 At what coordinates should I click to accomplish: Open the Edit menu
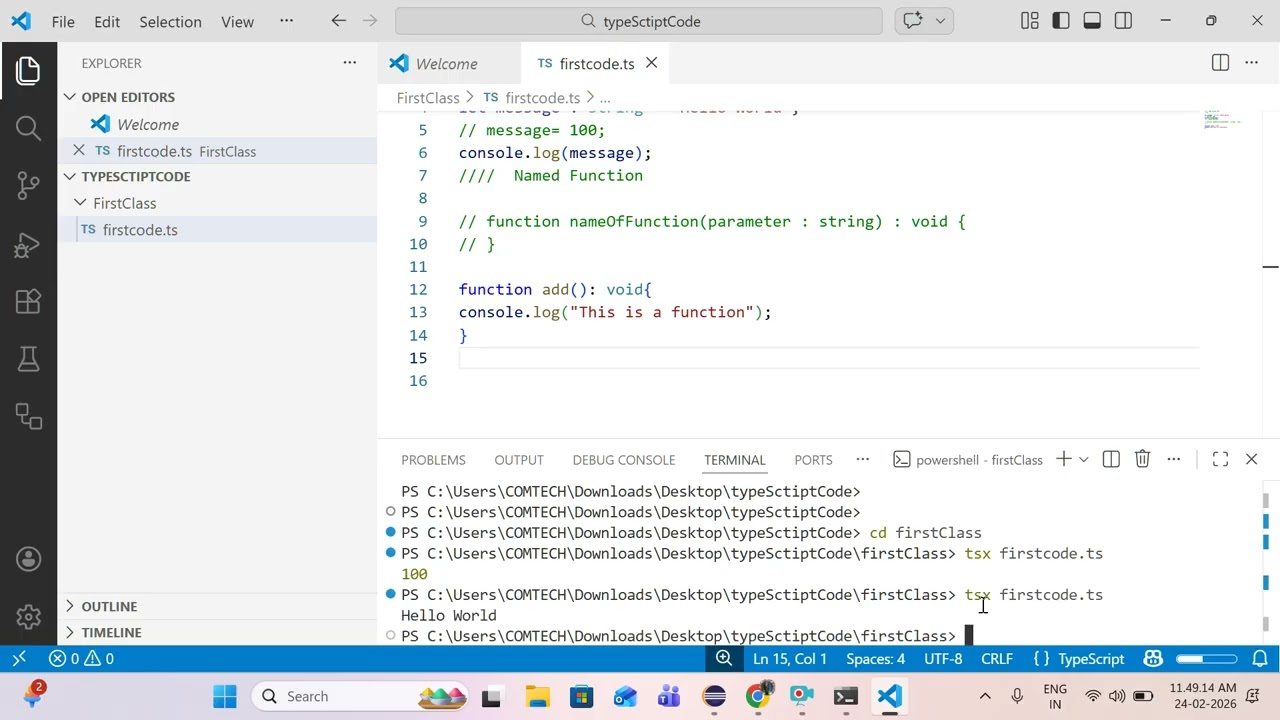point(107,21)
